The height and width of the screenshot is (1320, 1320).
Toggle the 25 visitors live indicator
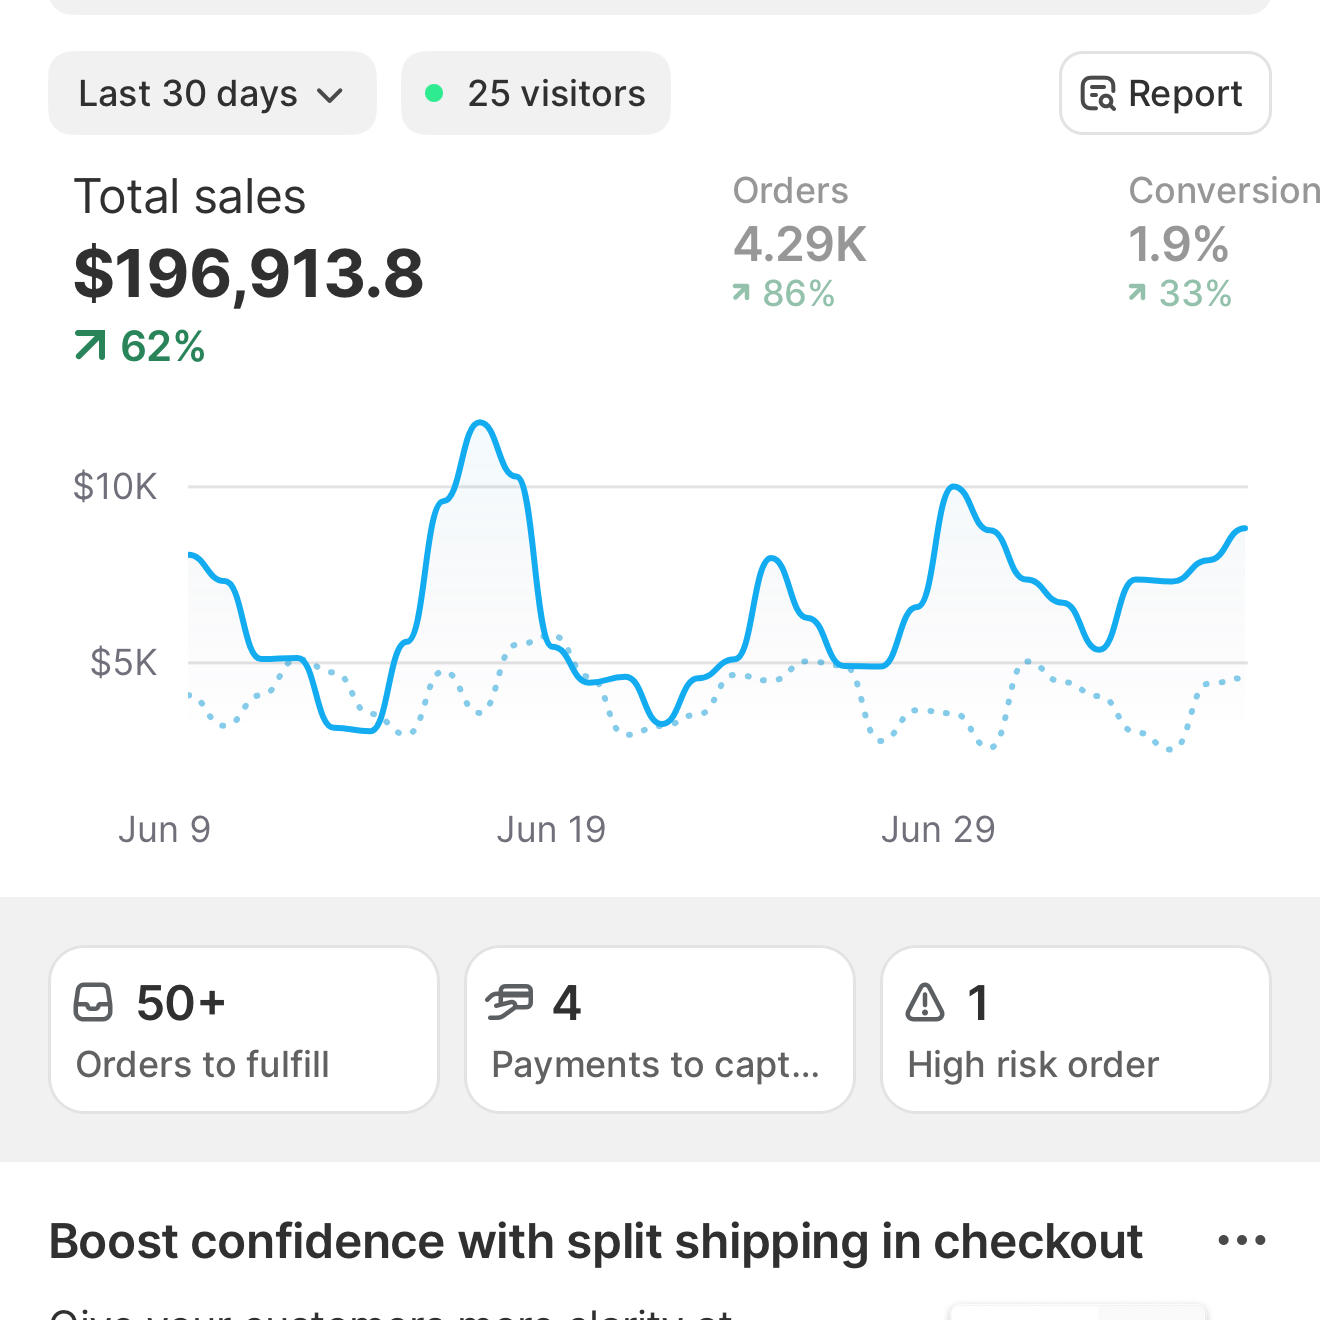[536, 93]
